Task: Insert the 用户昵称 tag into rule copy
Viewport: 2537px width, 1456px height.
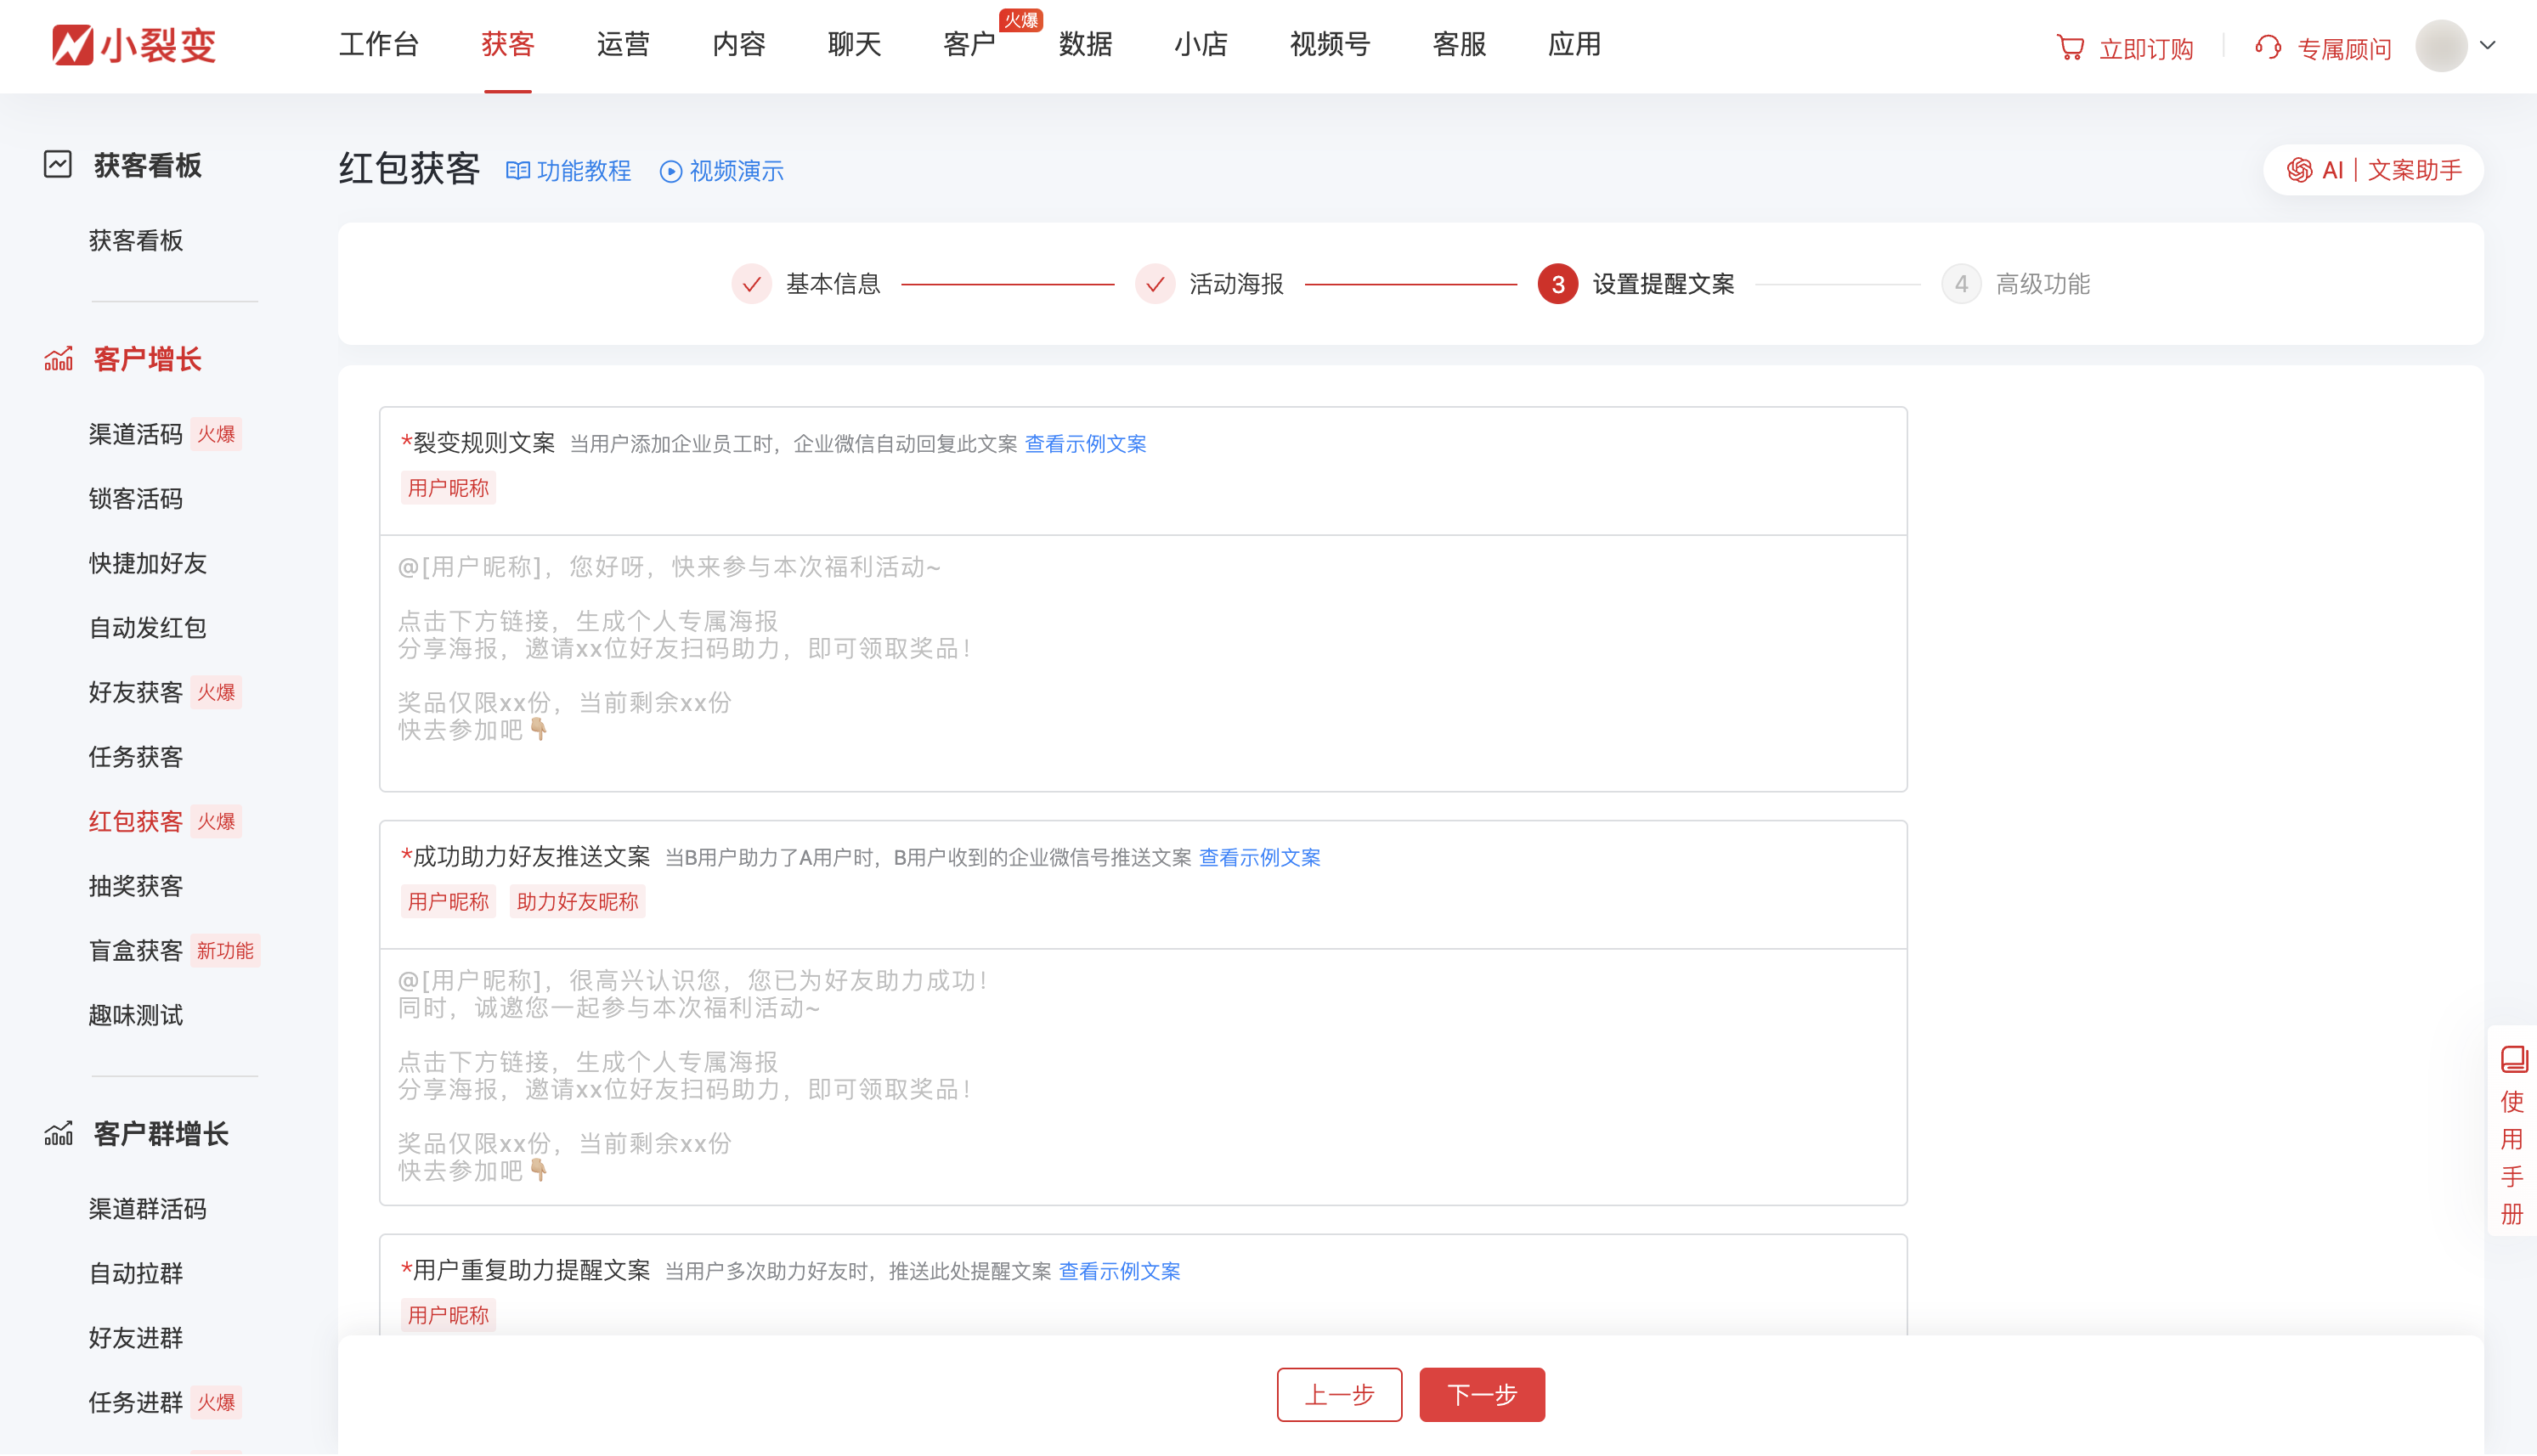Action: 448,487
